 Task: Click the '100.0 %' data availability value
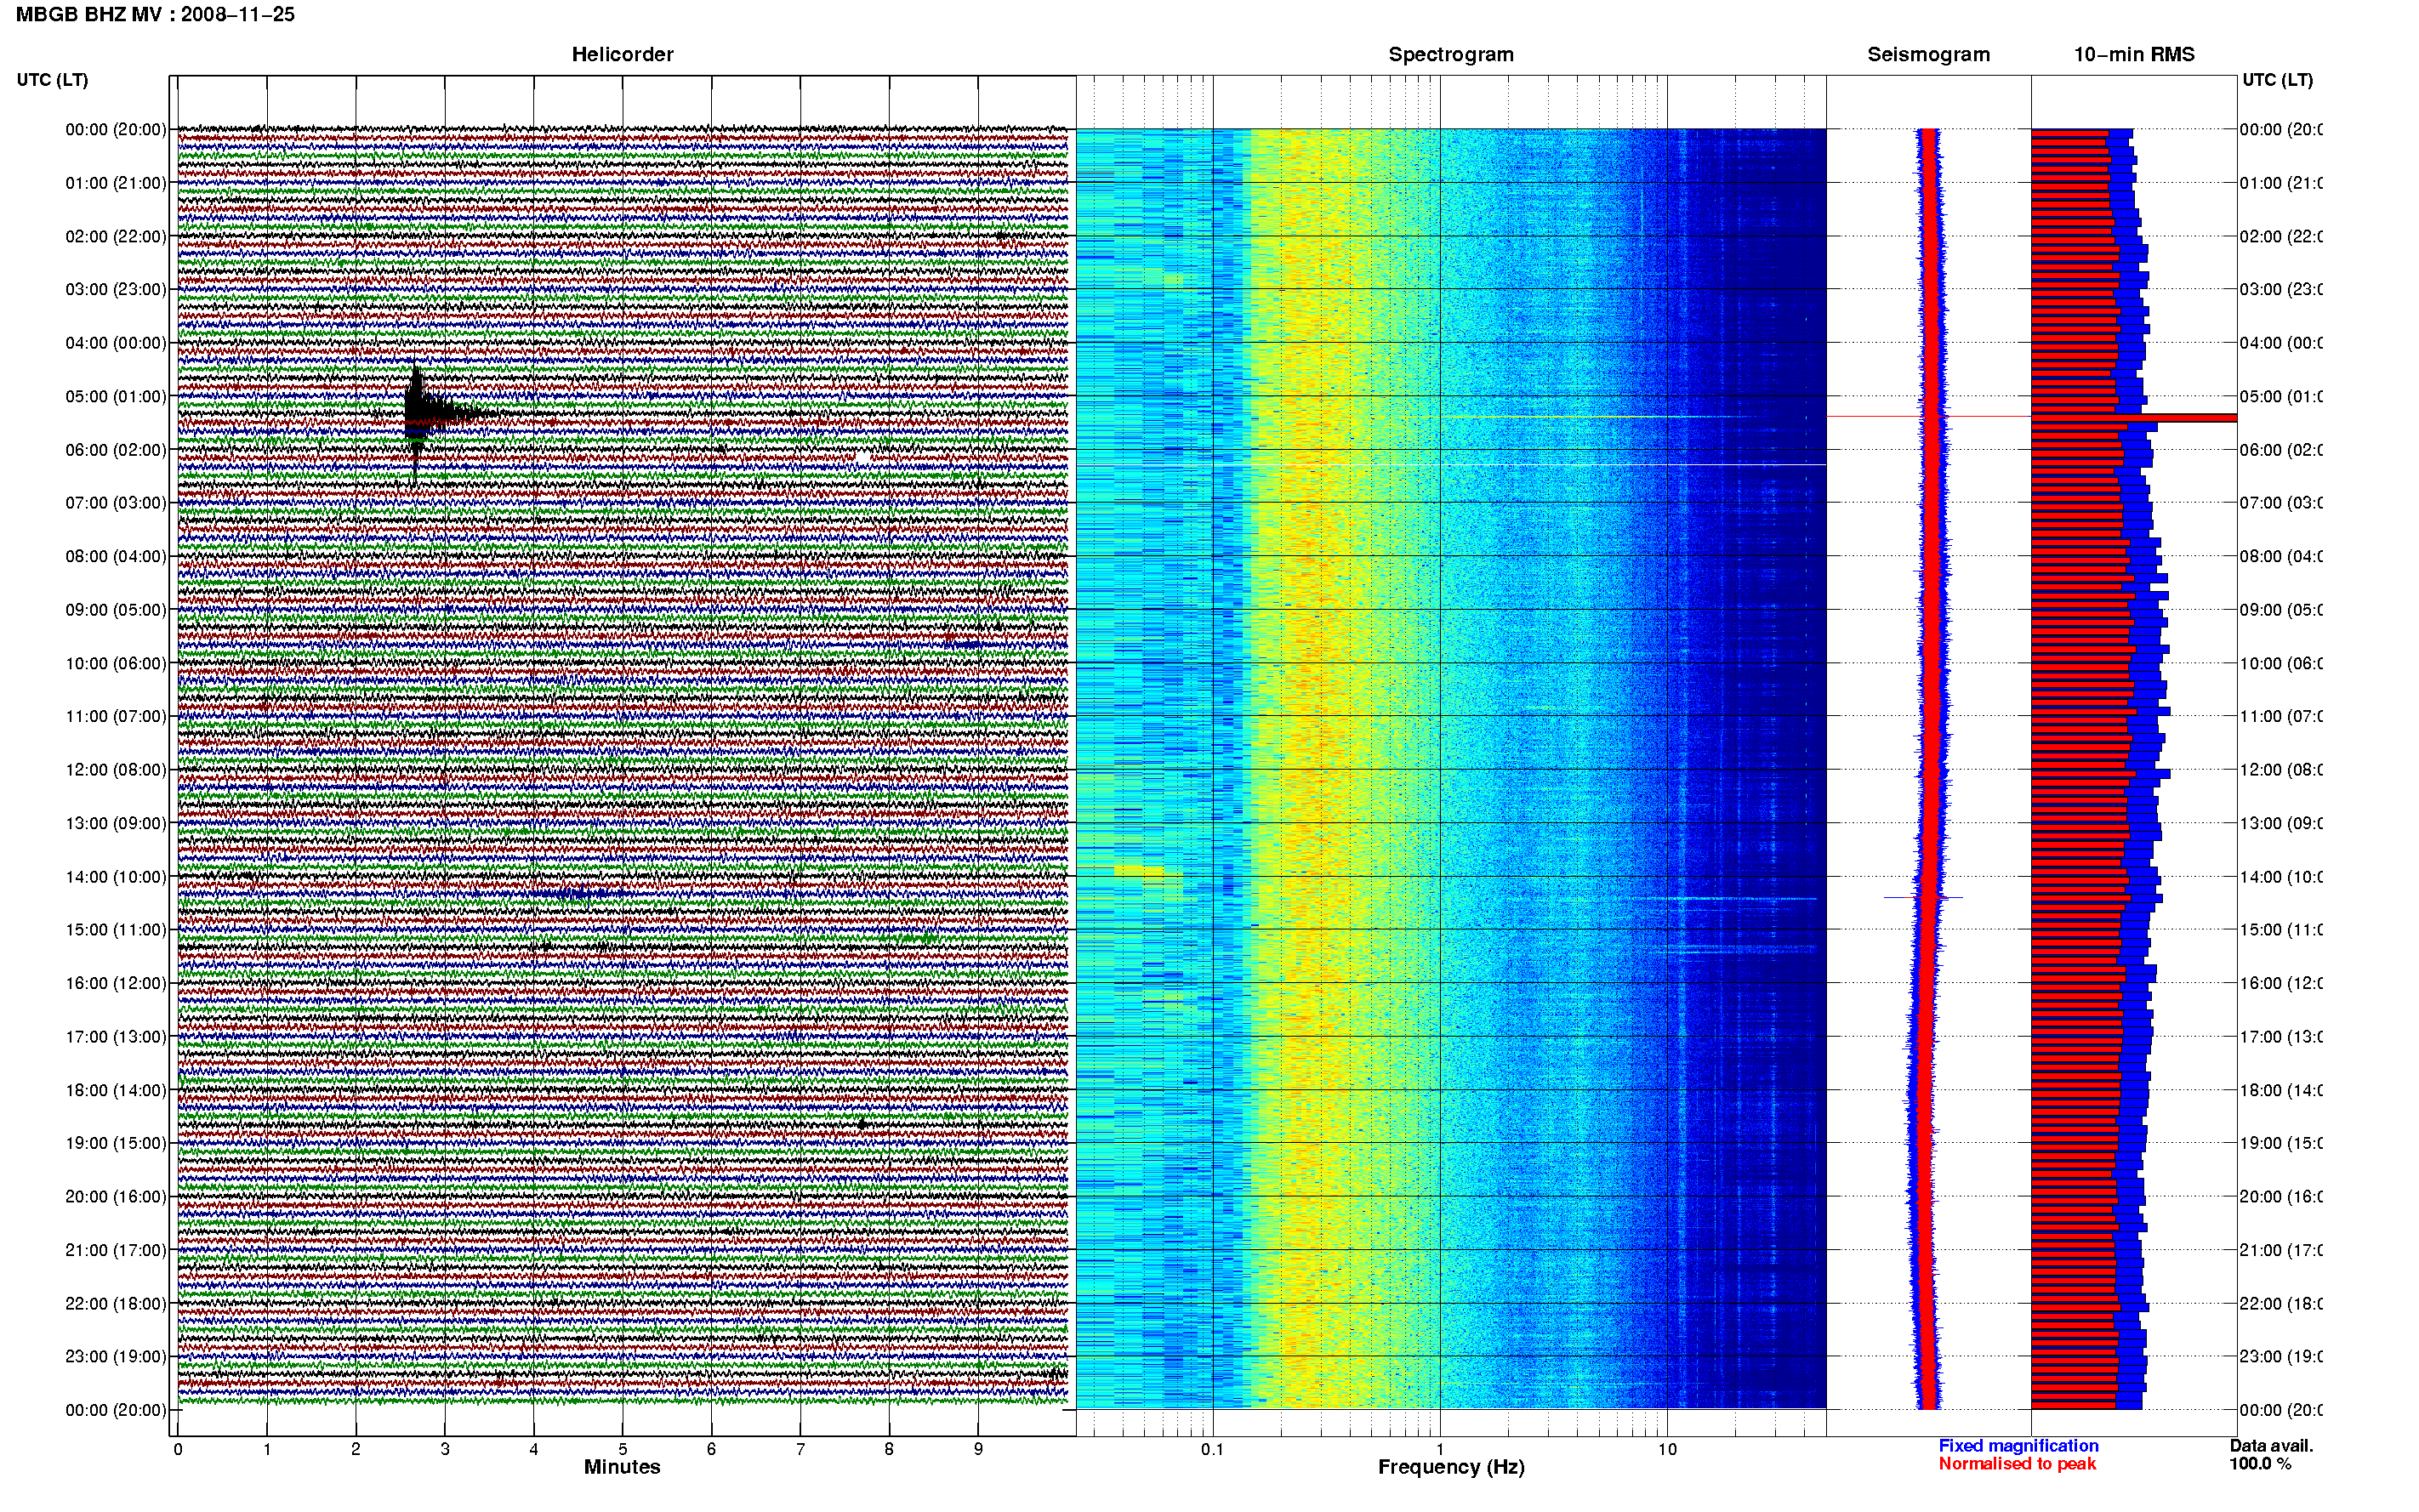[2260, 1464]
